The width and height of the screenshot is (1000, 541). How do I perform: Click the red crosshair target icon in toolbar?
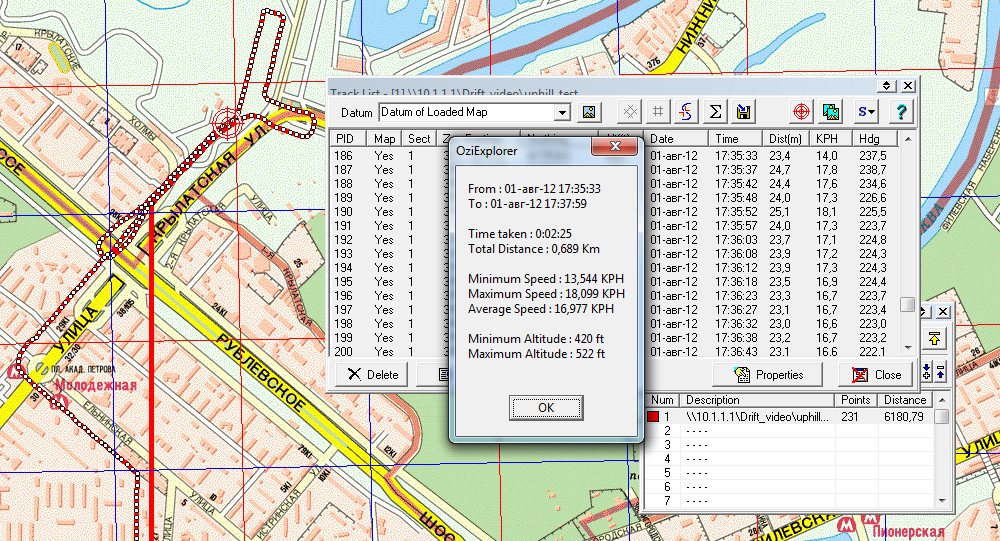click(x=801, y=112)
